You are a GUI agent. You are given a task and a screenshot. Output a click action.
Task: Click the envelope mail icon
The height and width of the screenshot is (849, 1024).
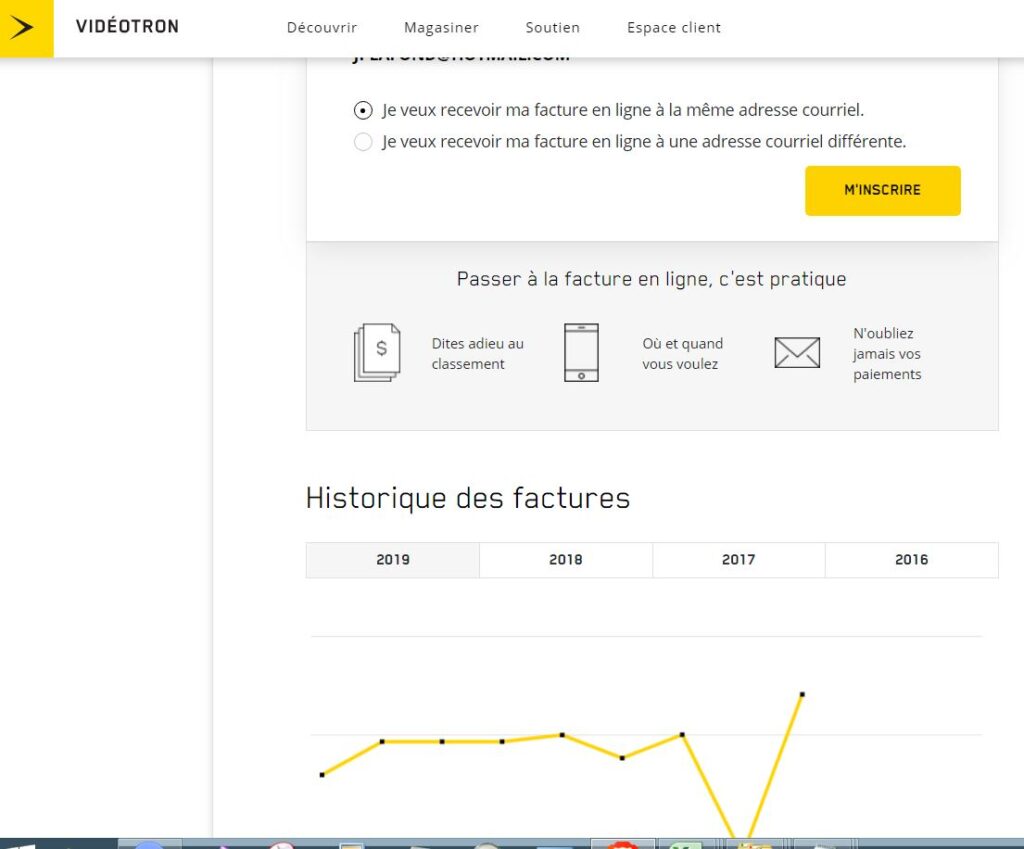pos(797,353)
